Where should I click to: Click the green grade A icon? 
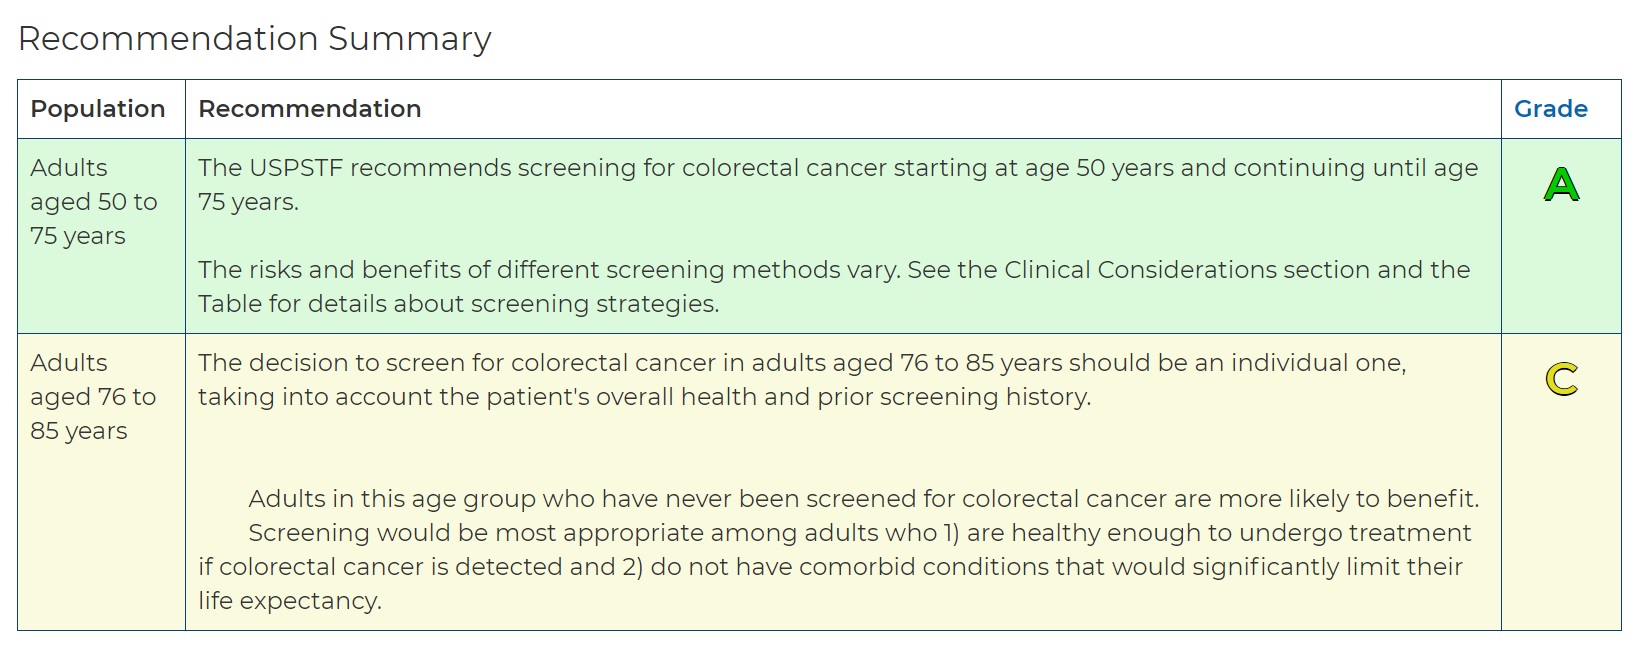1561,184
